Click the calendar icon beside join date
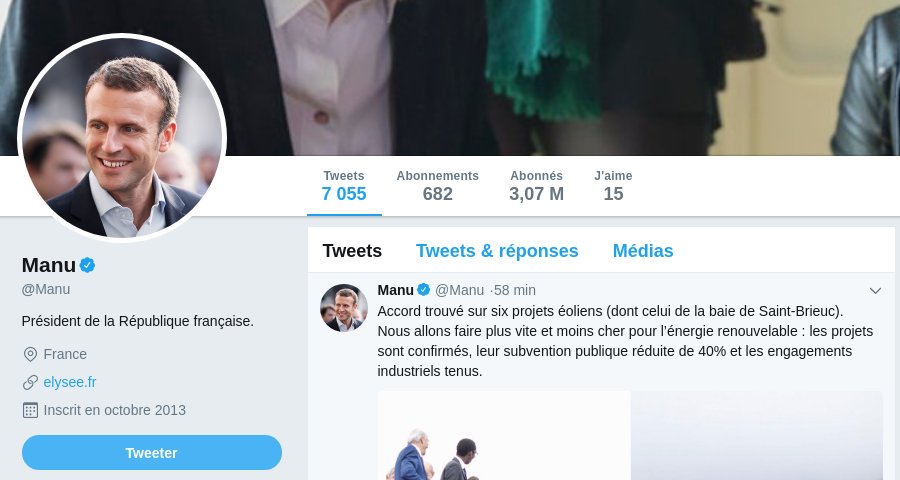Image resolution: width=900 pixels, height=480 pixels. [30, 410]
